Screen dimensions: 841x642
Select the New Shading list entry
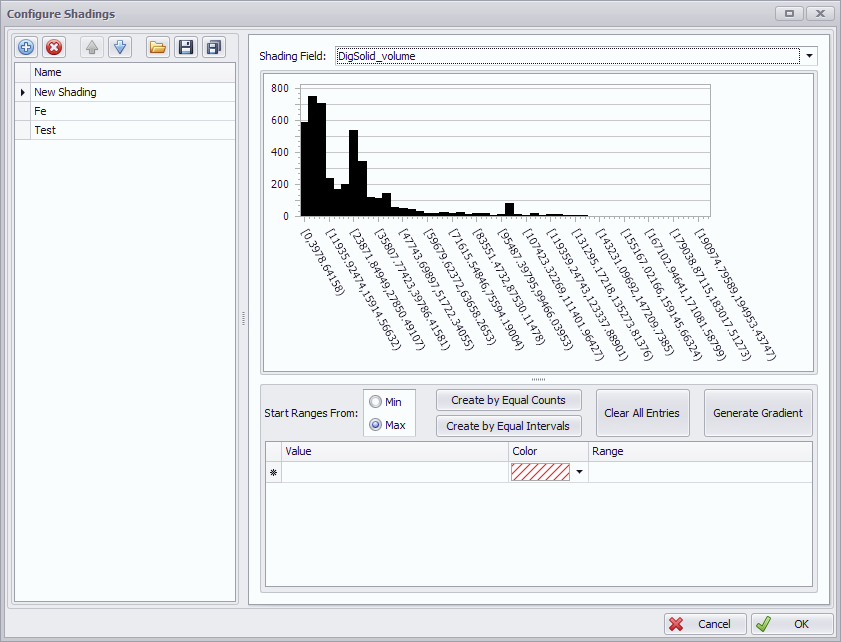point(65,92)
